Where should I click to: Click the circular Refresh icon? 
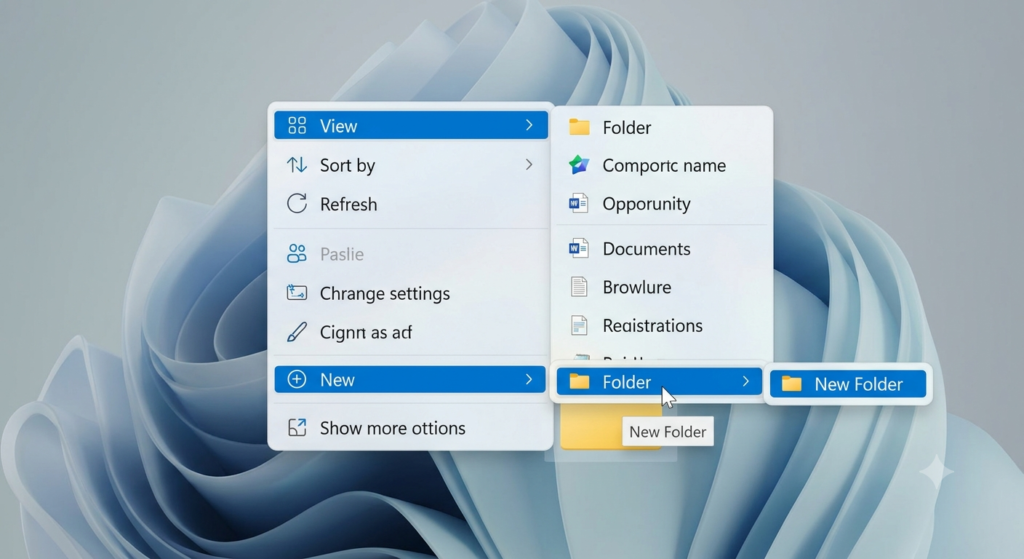pos(297,203)
